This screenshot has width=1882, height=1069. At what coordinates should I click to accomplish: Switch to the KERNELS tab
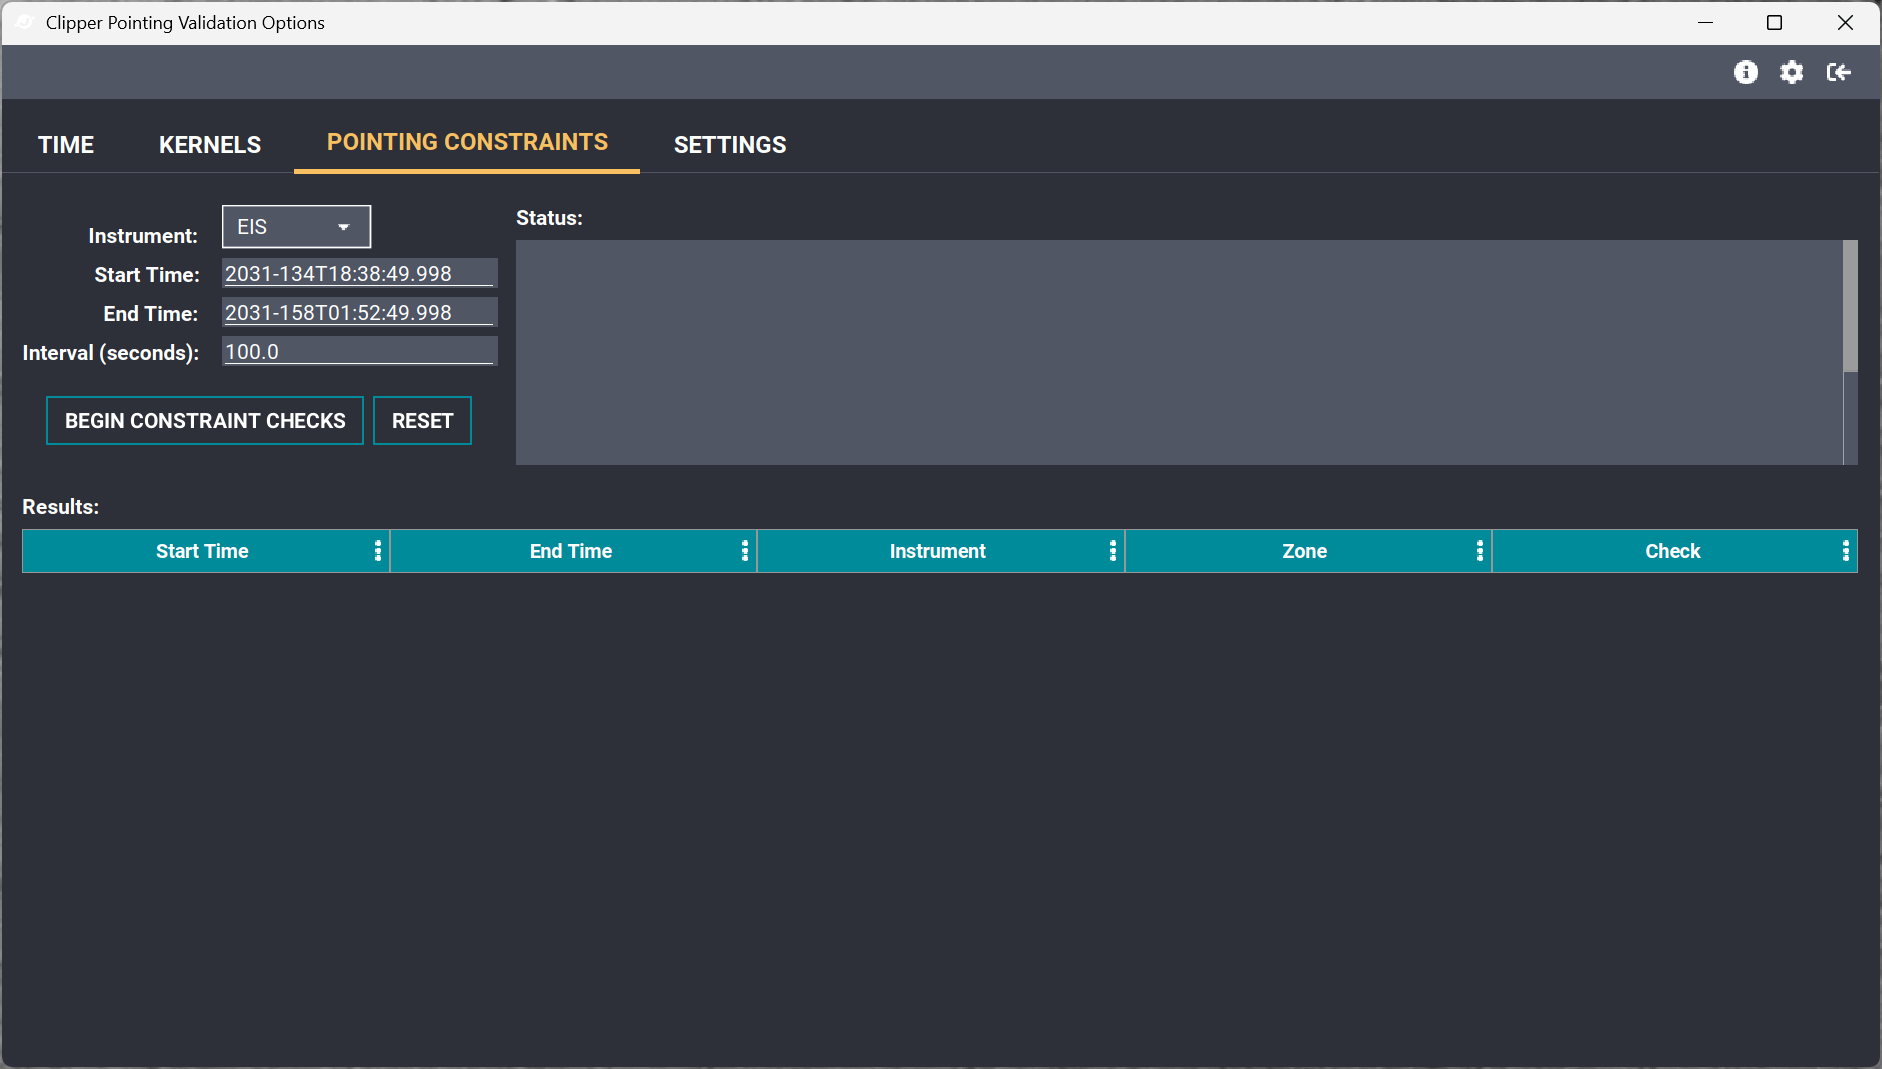click(x=210, y=145)
